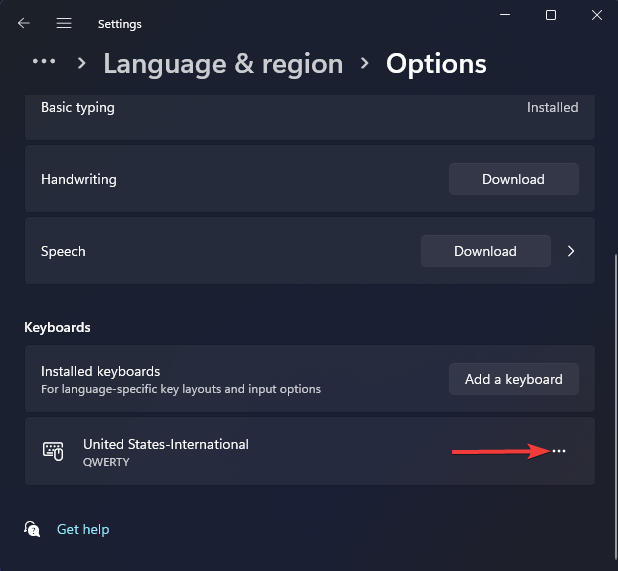
Task: Open United States-International keyboard more options
Action: [558, 451]
